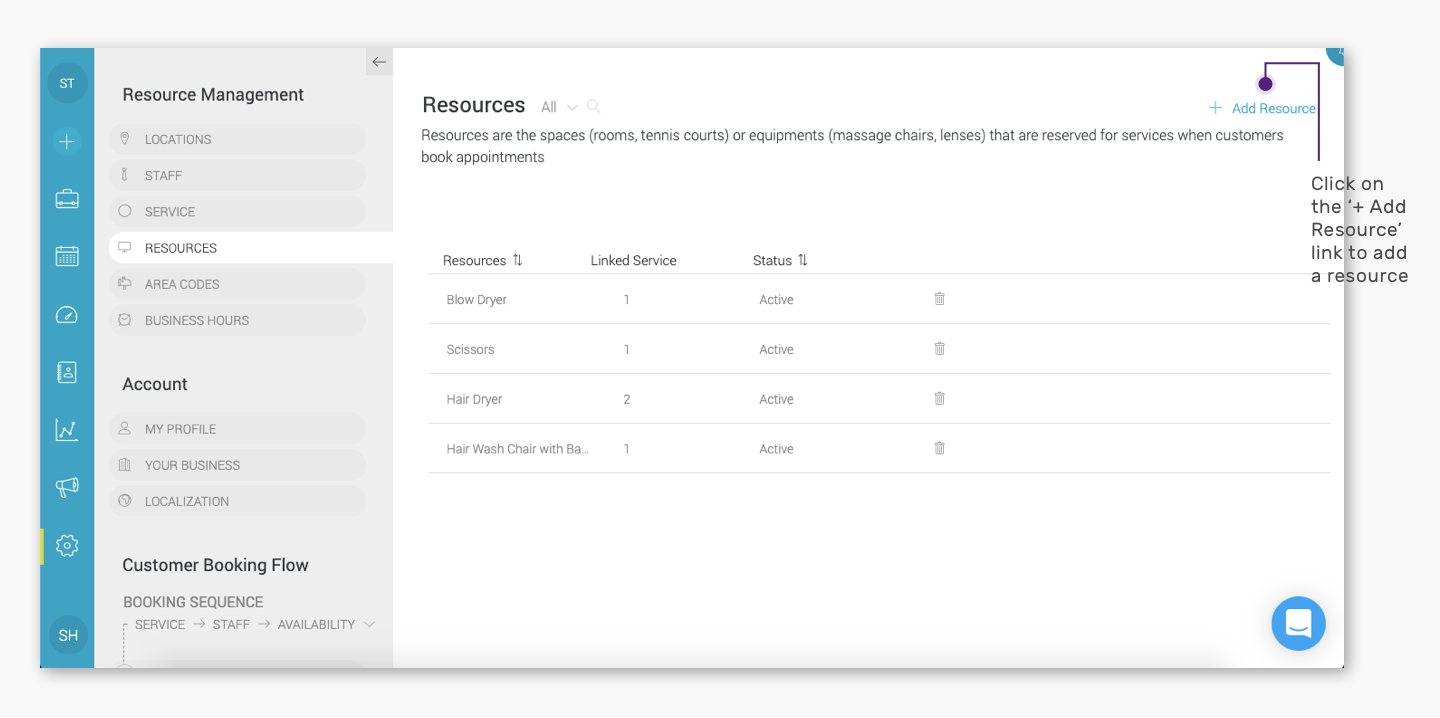
Task: Delete the Hair Wash Chair resource
Action: (940, 448)
